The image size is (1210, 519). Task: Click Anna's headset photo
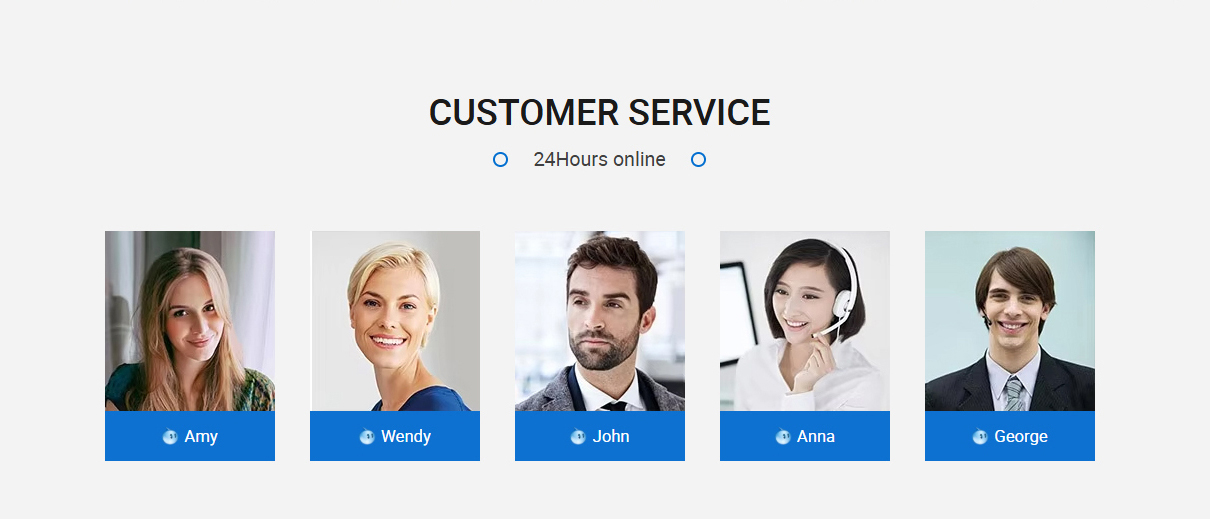[805, 321]
